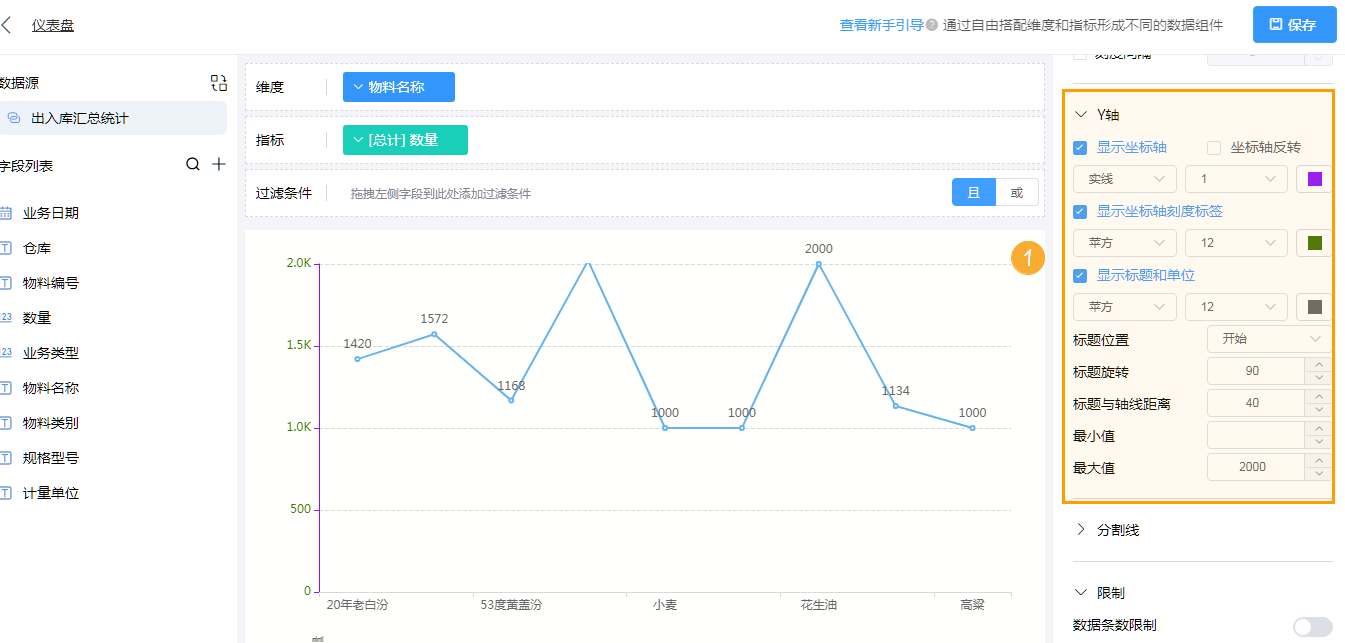Open the 查看新手引导 link
The height and width of the screenshot is (643, 1345).
[x=880, y=25]
